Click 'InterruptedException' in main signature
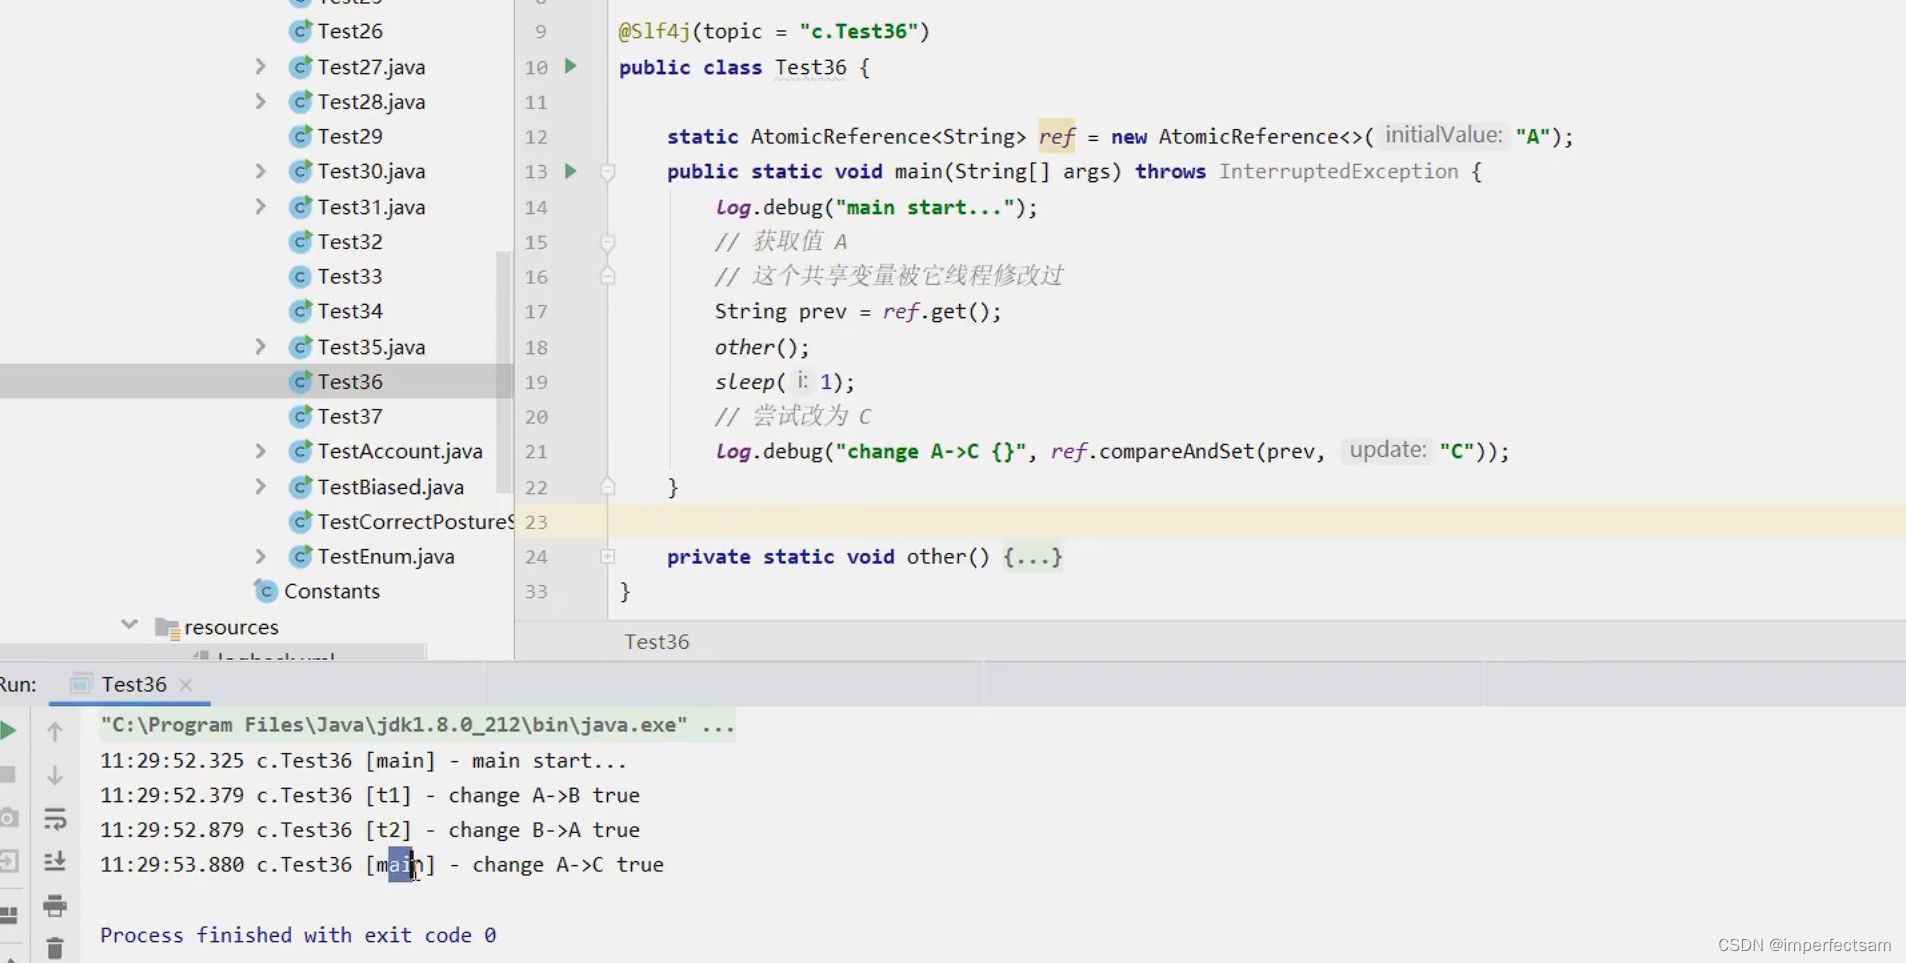This screenshot has width=1906, height=963. pyautogui.click(x=1339, y=171)
